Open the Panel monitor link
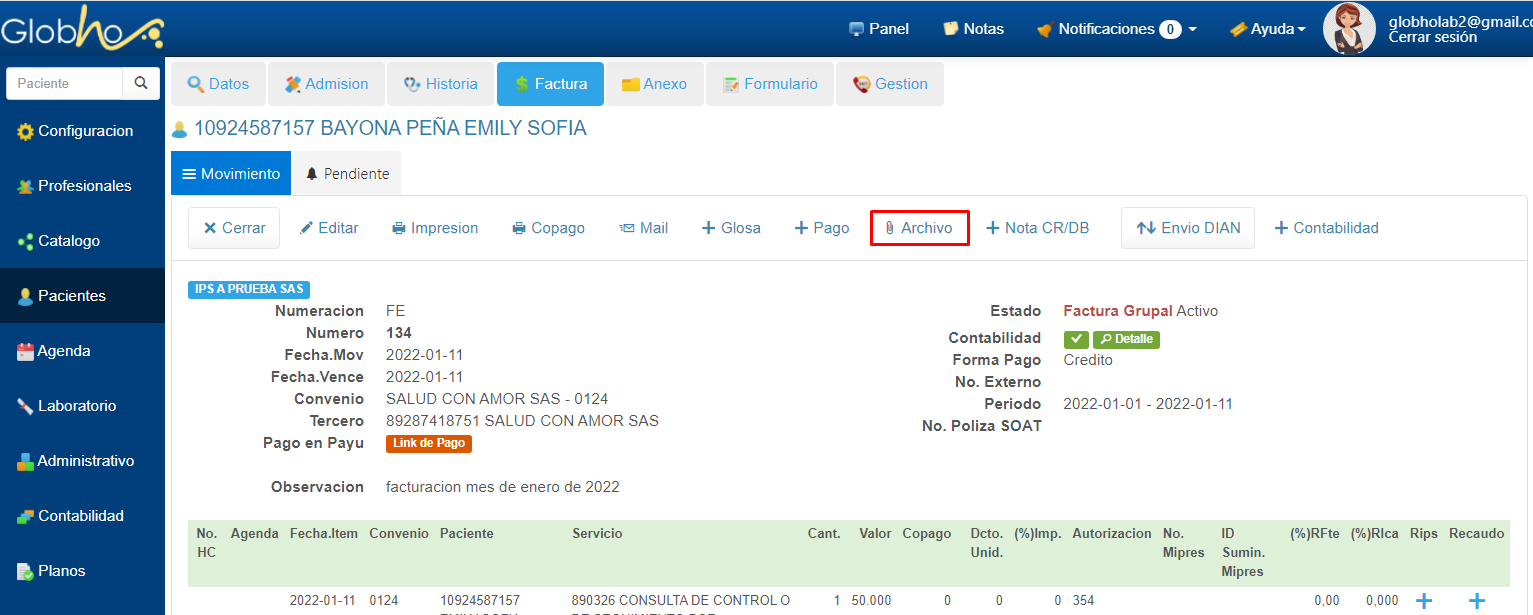 pyautogui.click(x=878, y=29)
